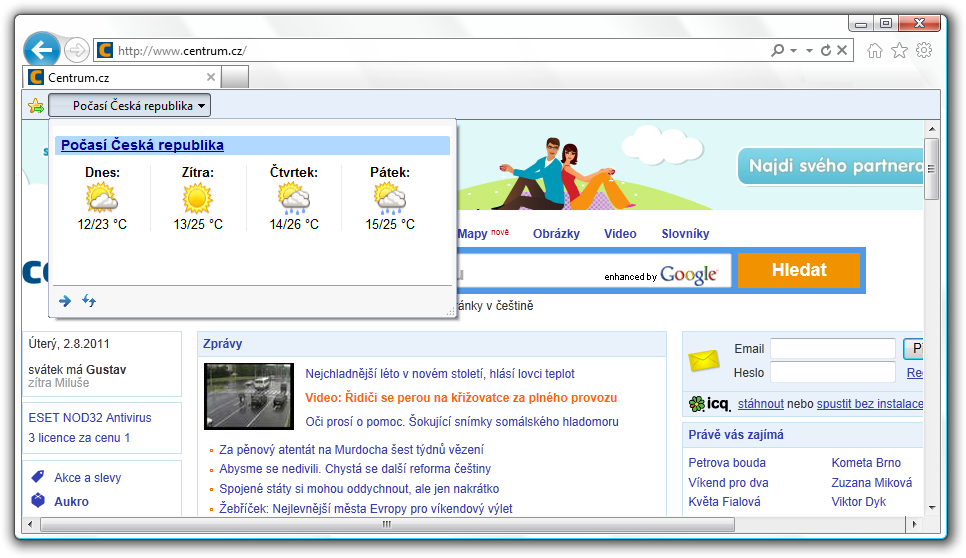This screenshot has height=558, width=966.
Task: Click the weather icon for Pátek
Action: (x=390, y=198)
